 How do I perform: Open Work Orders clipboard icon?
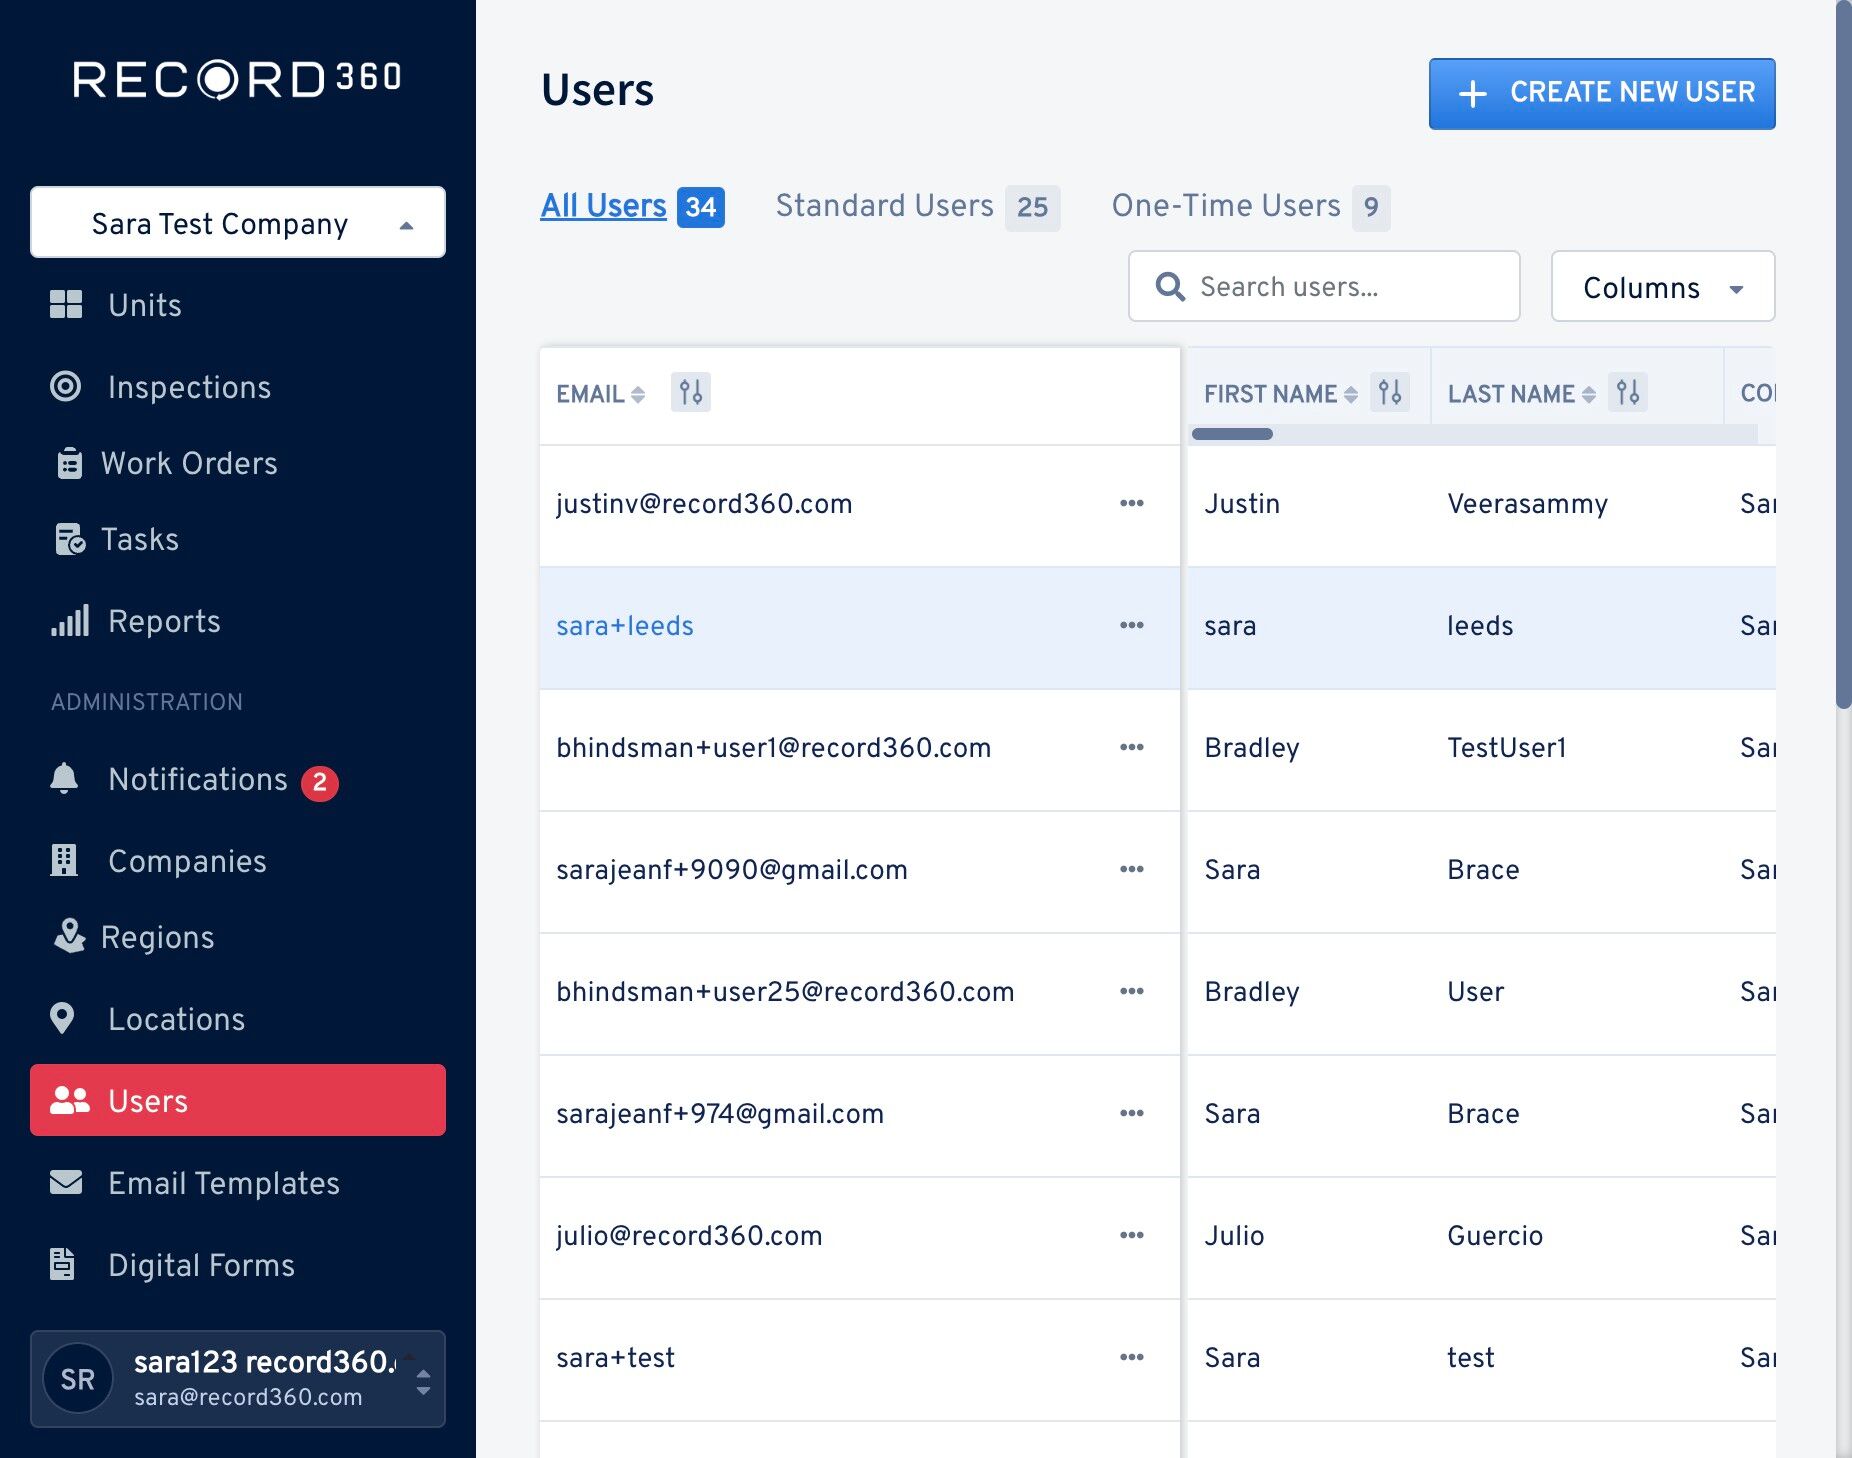pyautogui.click(x=69, y=463)
